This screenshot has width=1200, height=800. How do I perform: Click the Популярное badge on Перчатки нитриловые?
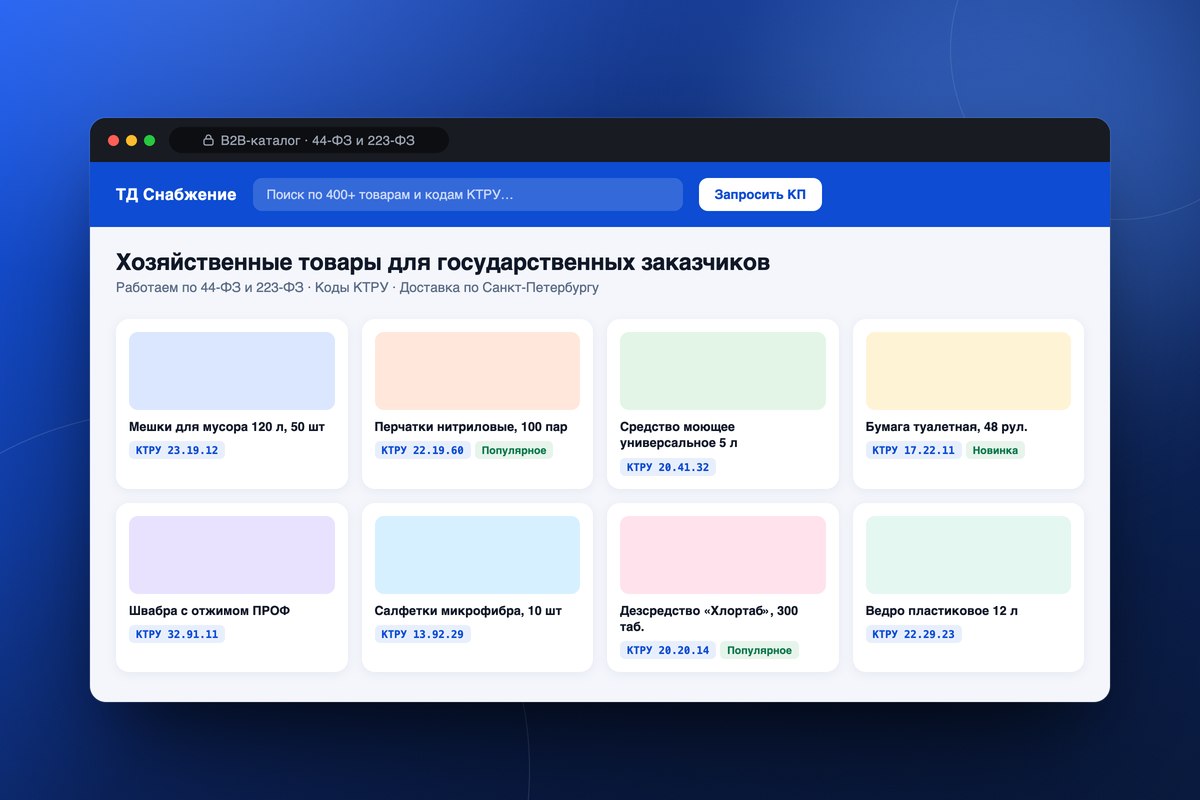tap(514, 450)
